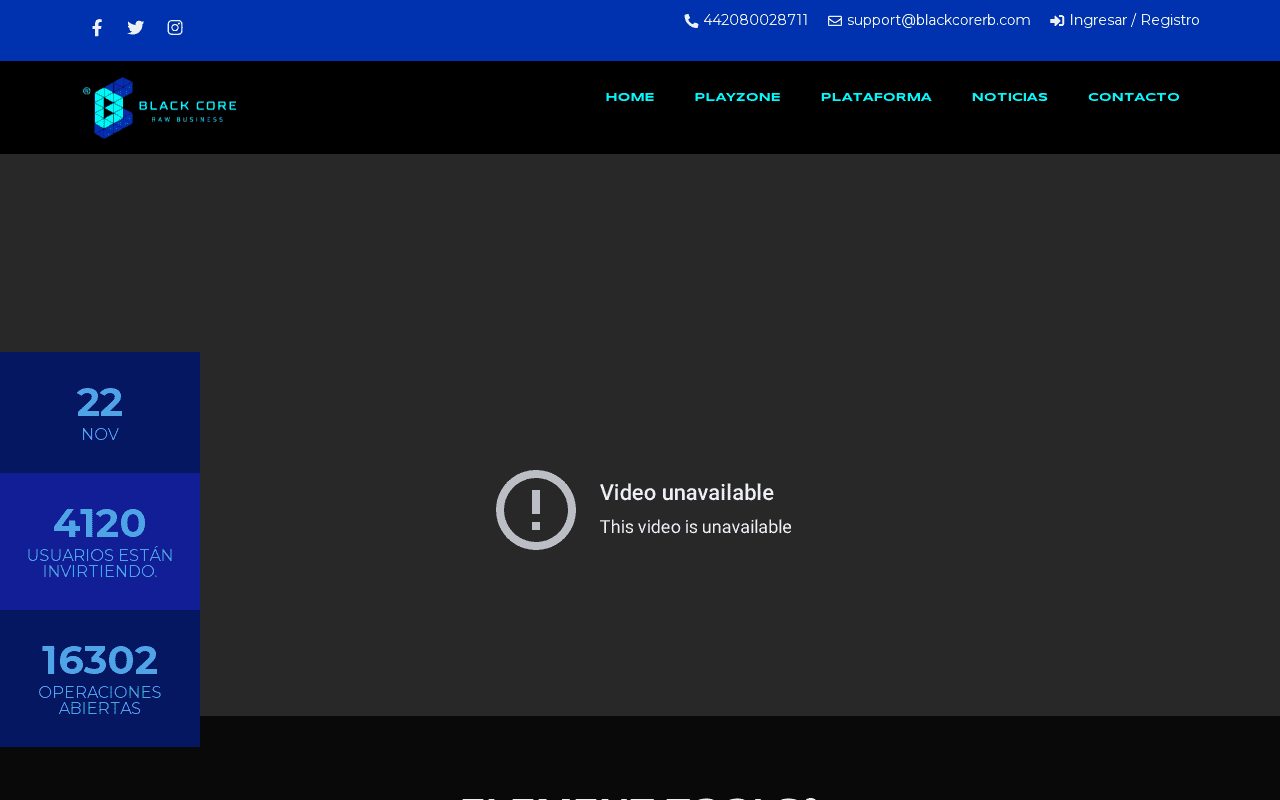Click the sign-in arrow icon
The height and width of the screenshot is (800, 1280).
click(x=1057, y=21)
